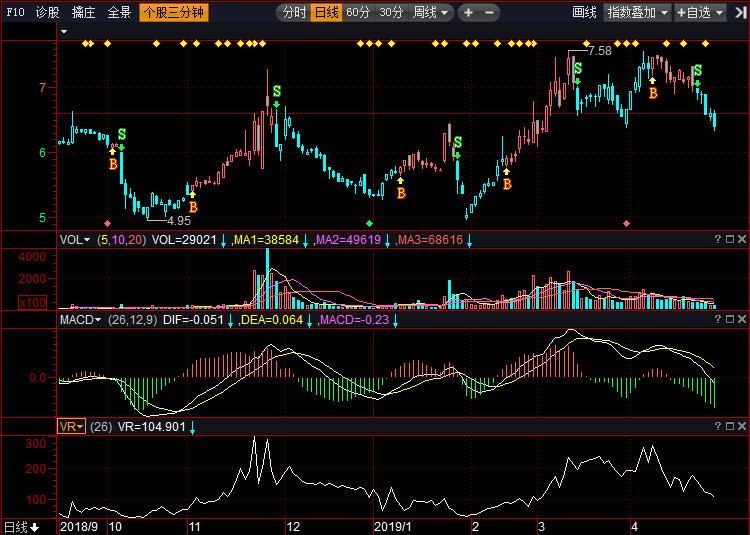
Task: Click the S sell signal in late April
Action: point(698,70)
